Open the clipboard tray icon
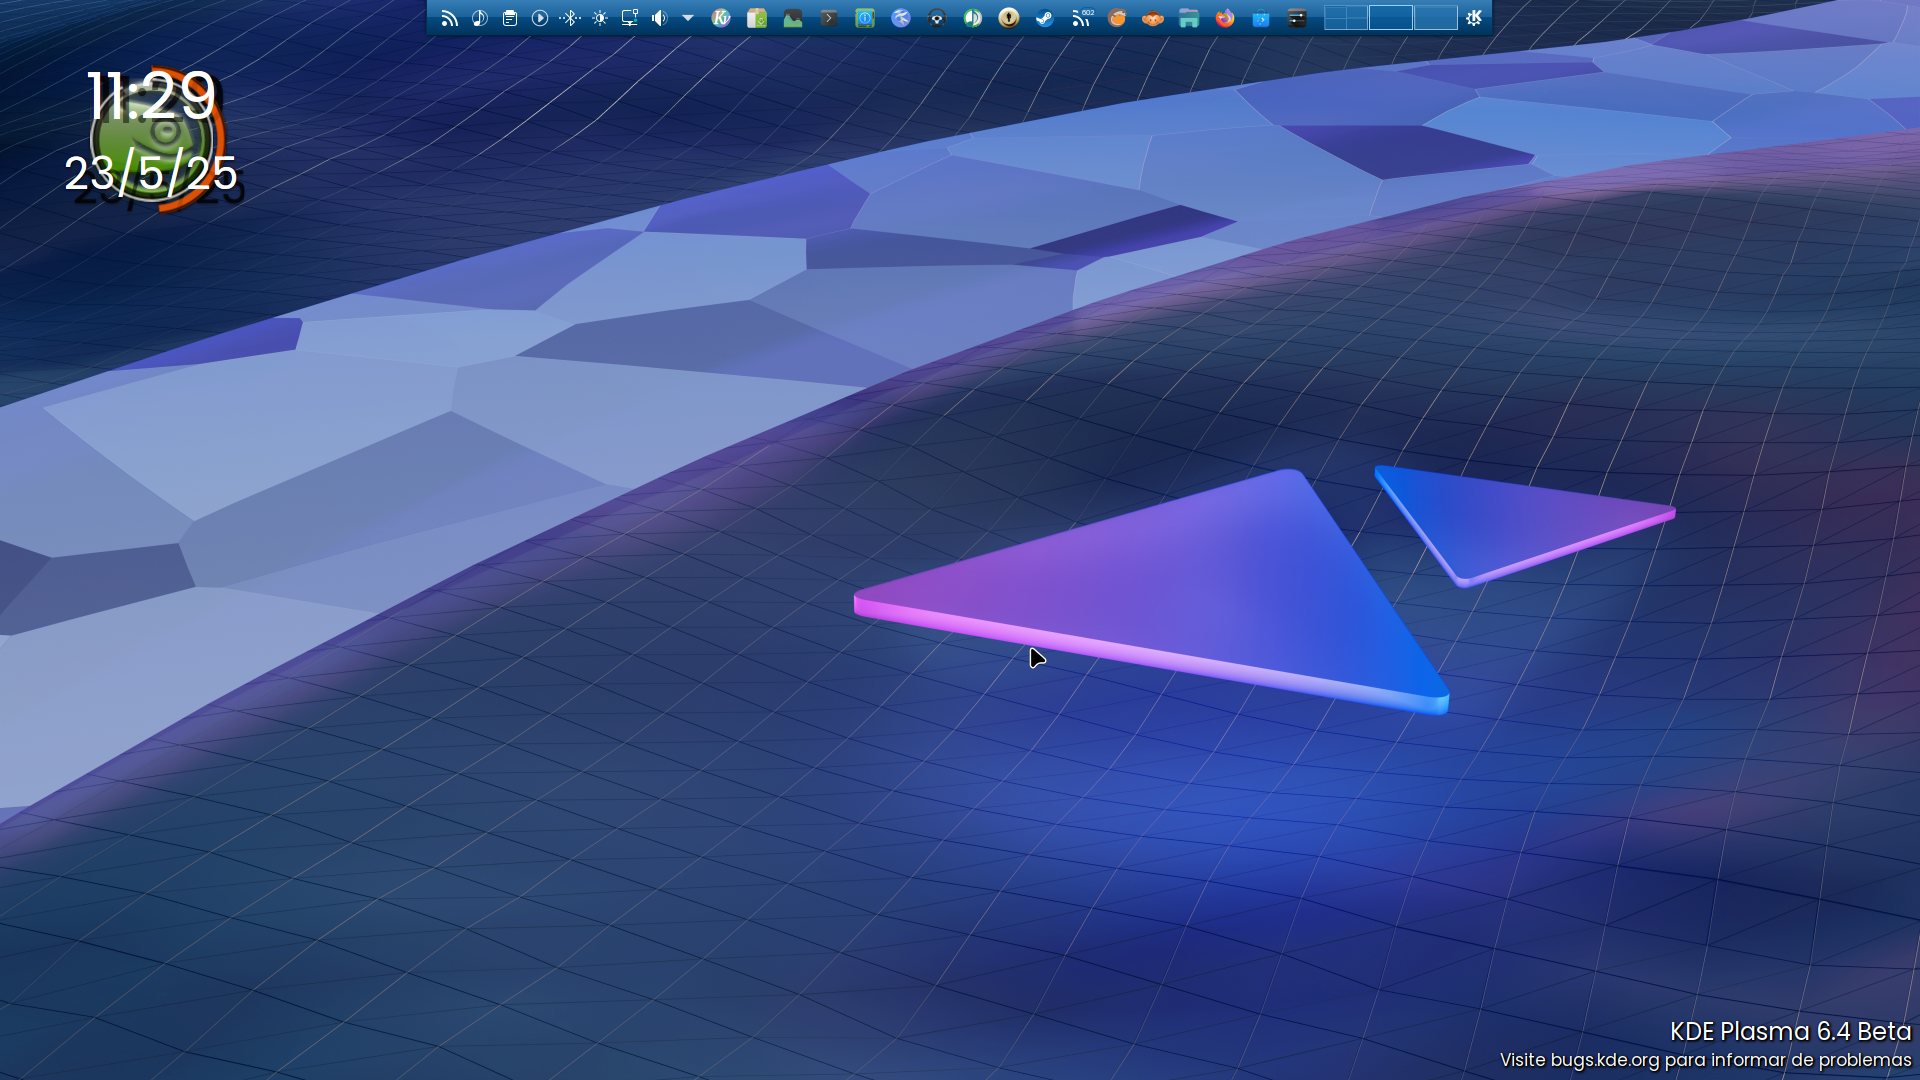The height and width of the screenshot is (1080, 1920). pos(510,18)
